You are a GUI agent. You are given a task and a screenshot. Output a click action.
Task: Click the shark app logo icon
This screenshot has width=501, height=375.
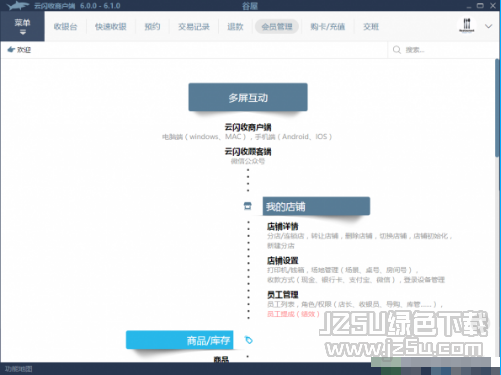(18, 6)
